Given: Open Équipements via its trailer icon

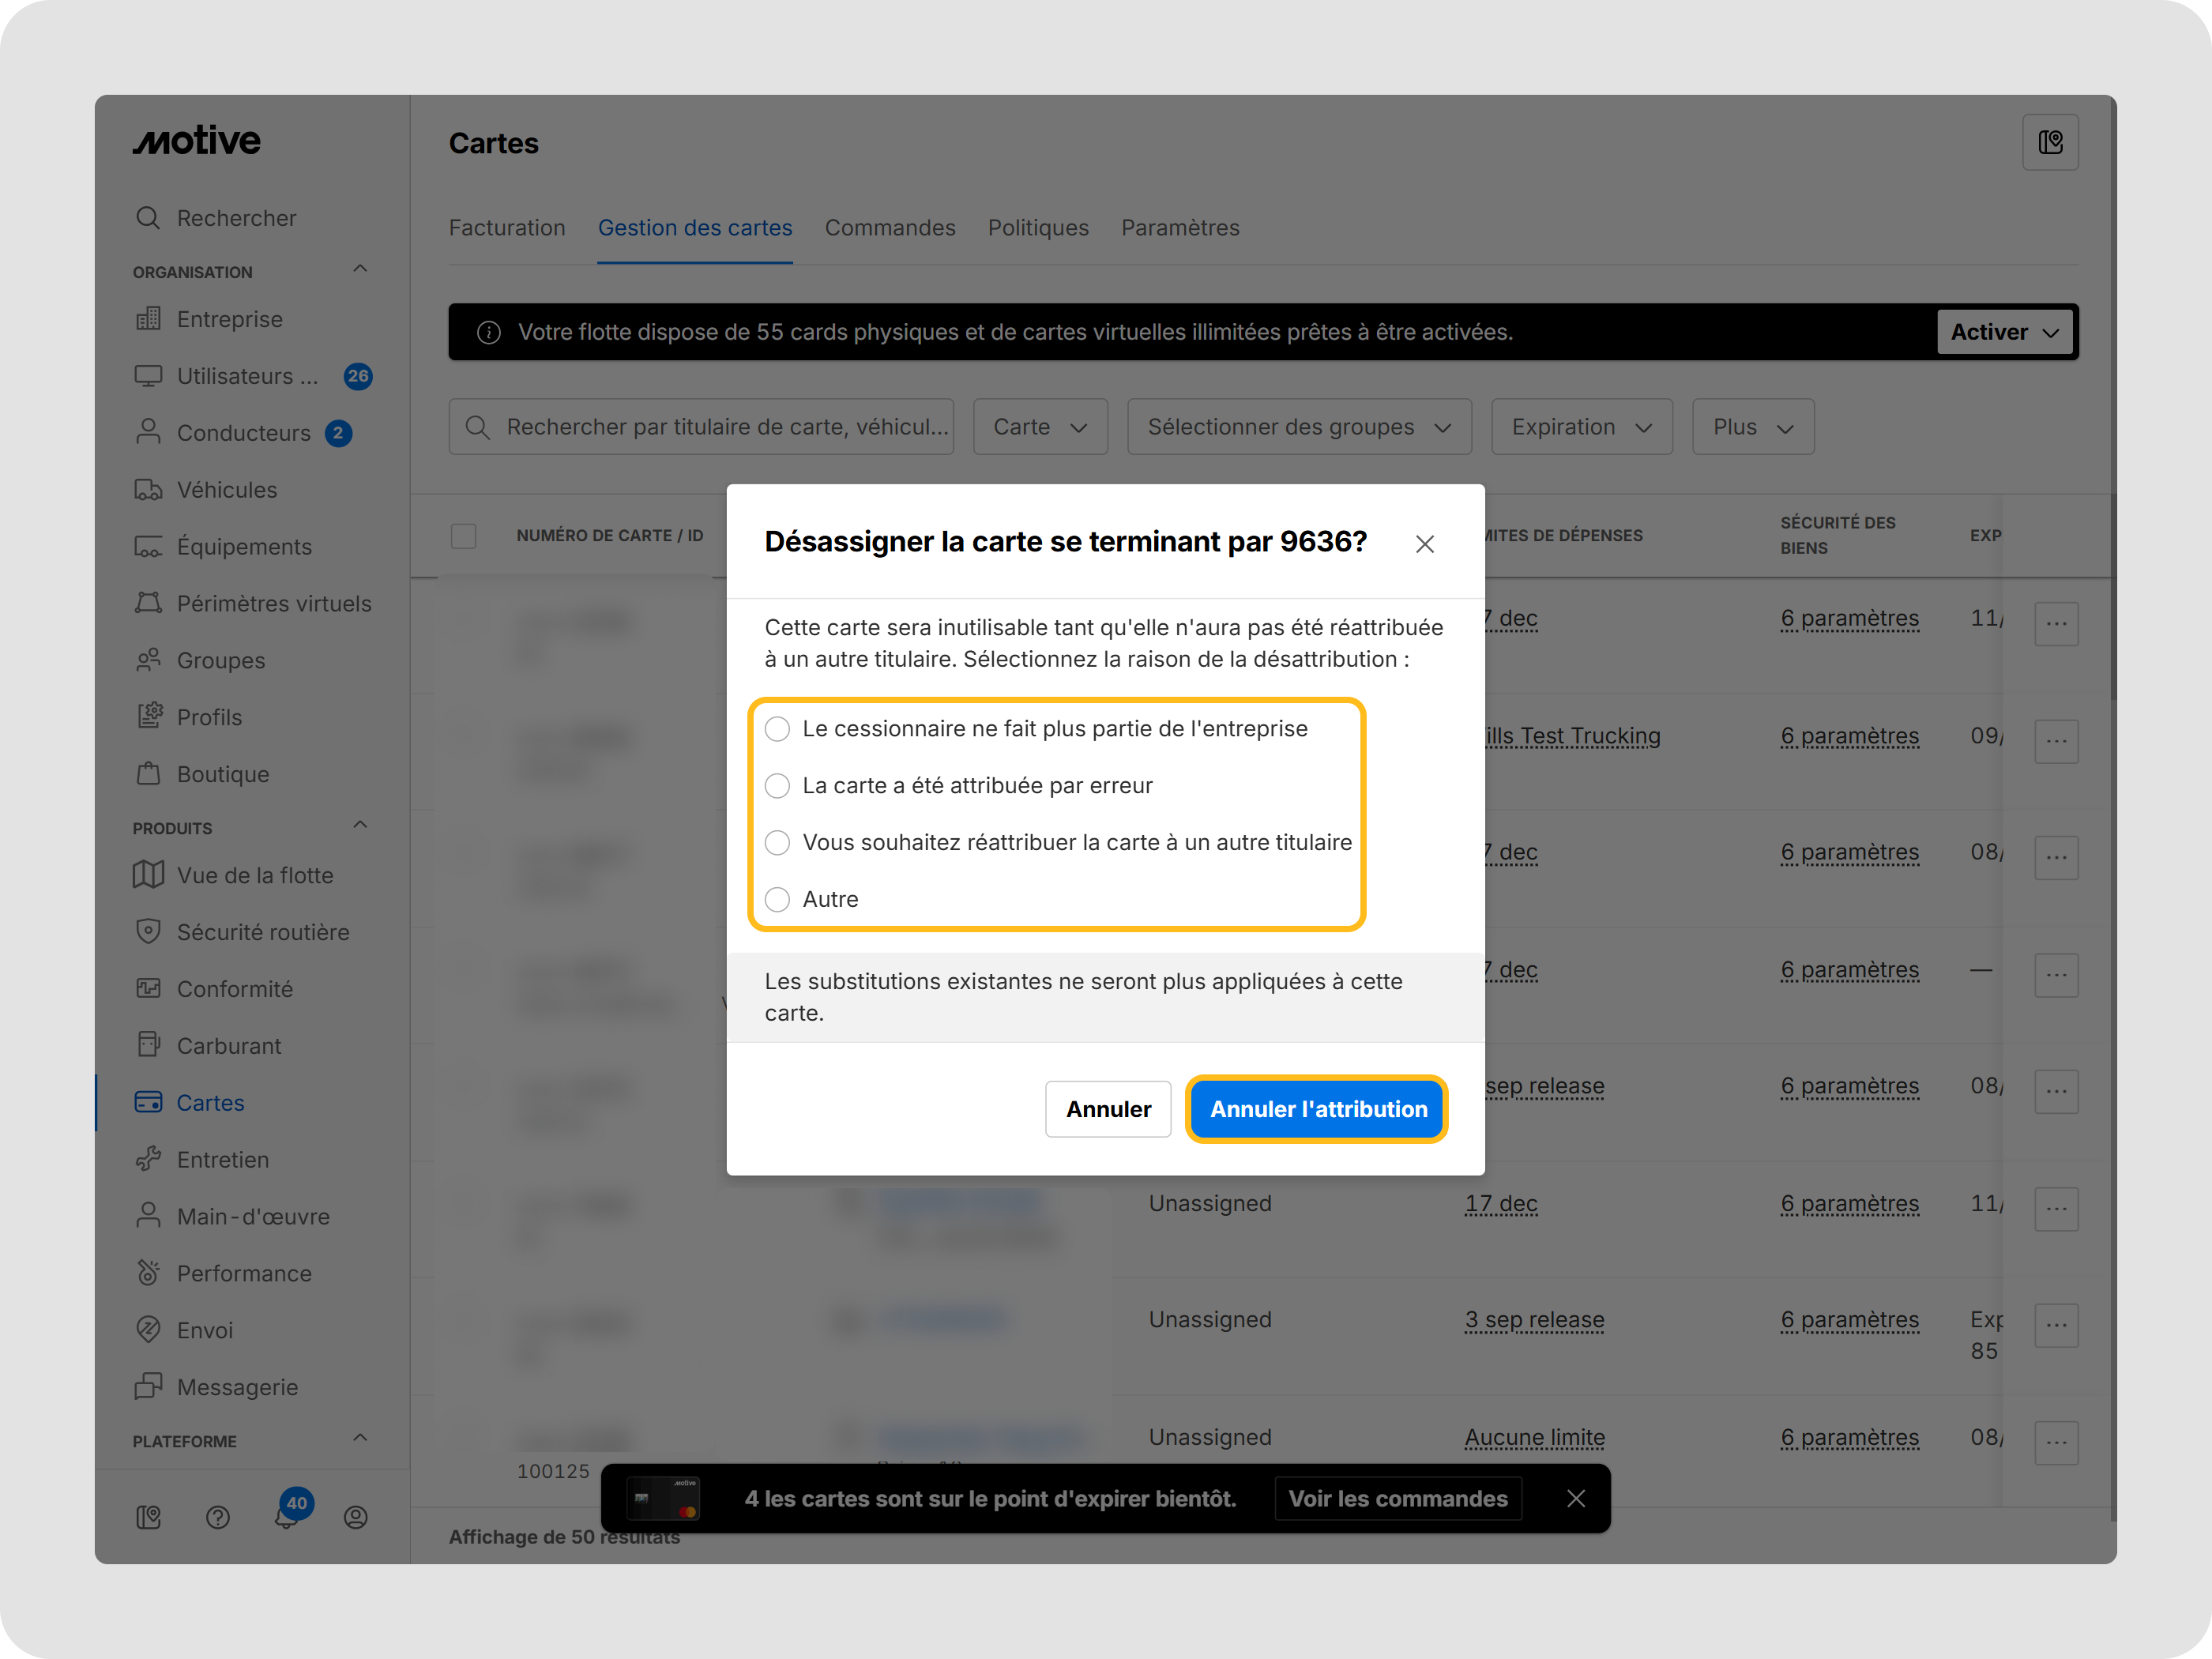Looking at the screenshot, I should [x=148, y=547].
